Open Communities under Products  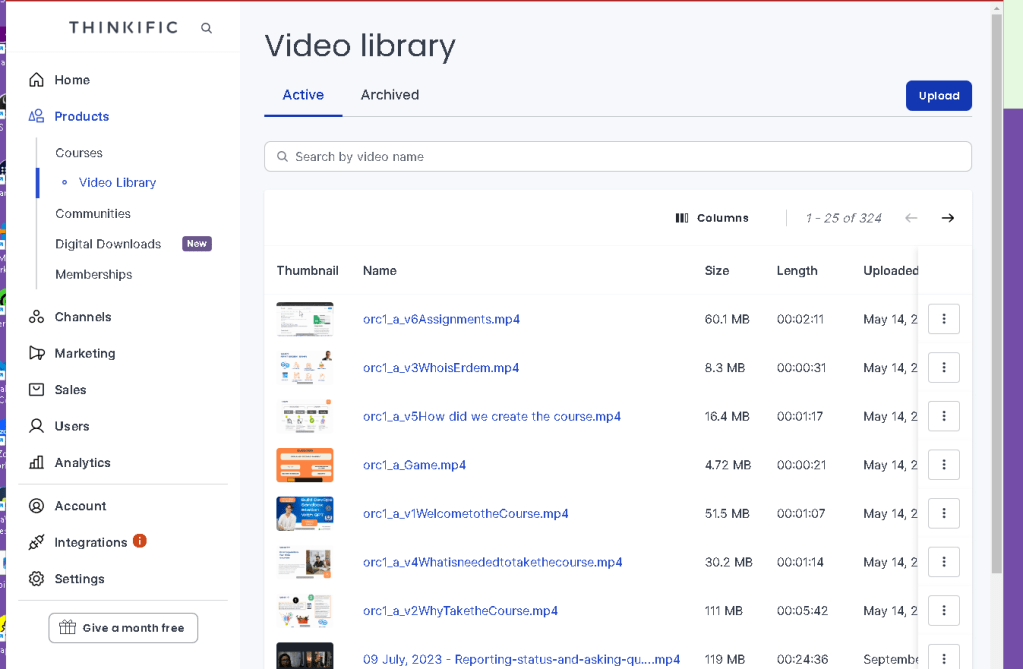click(x=93, y=213)
